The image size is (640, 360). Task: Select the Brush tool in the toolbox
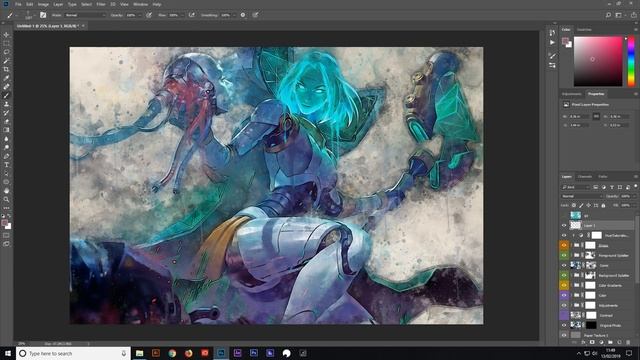point(6,96)
